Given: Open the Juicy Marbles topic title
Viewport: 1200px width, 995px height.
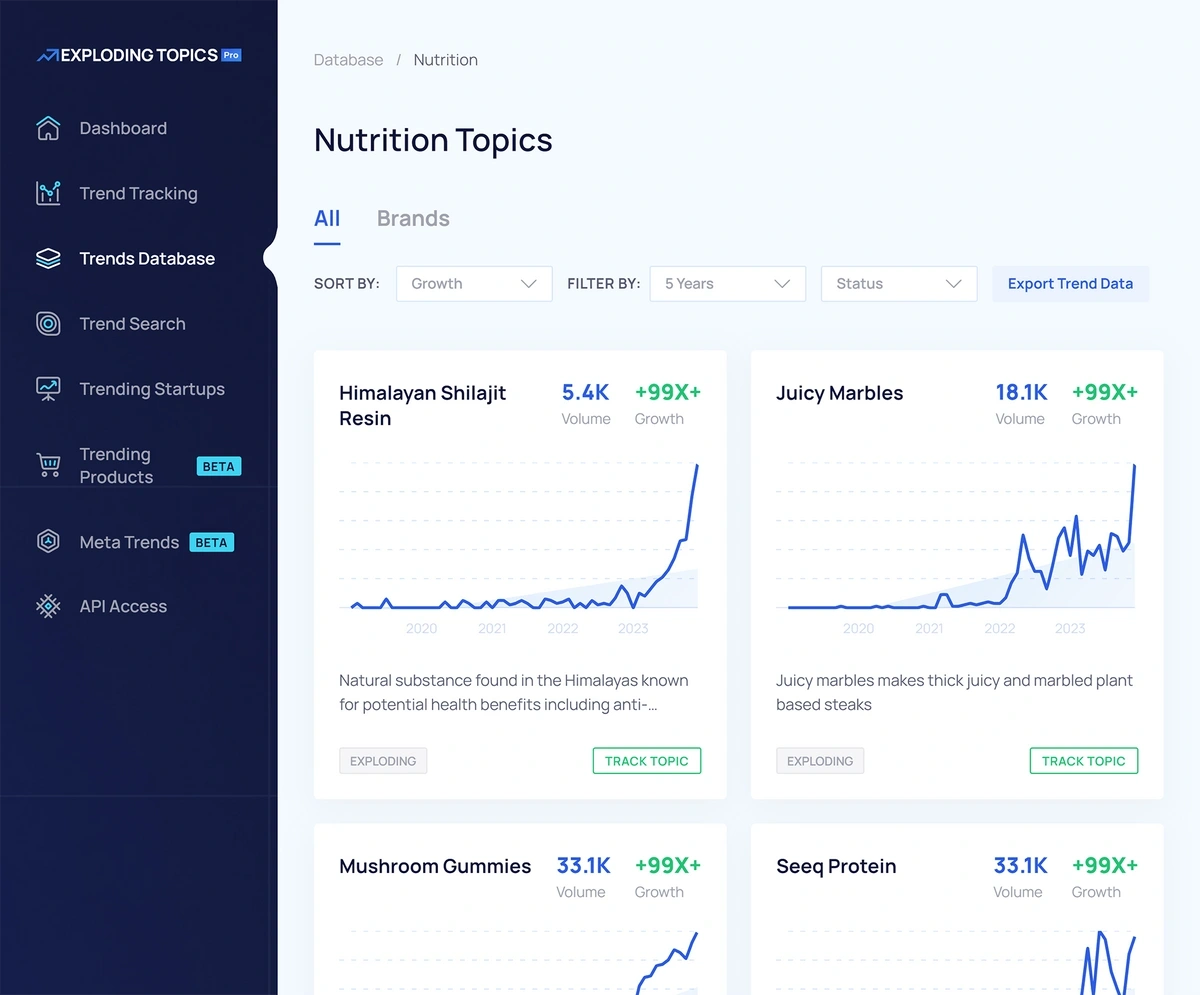Looking at the screenshot, I should (x=839, y=393).
